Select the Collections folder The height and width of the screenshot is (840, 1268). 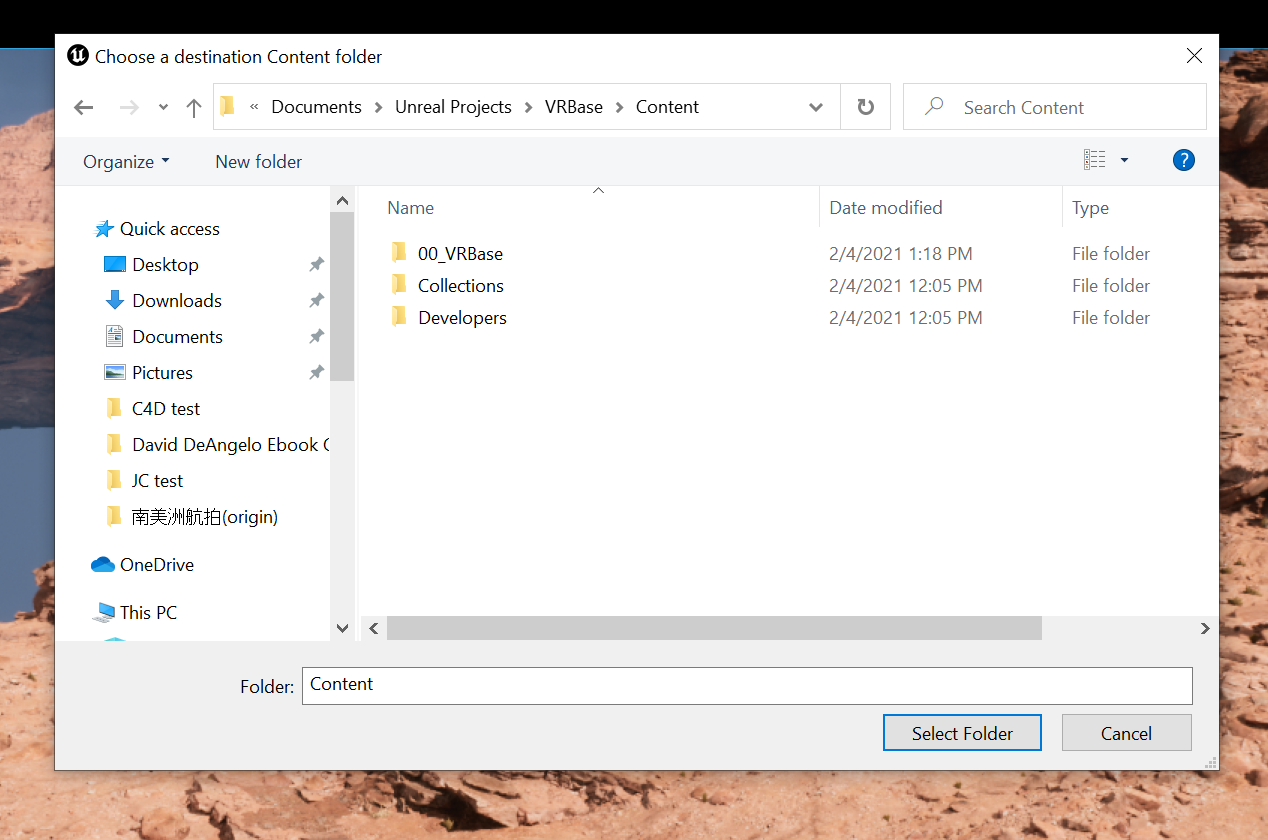point(460,286)
